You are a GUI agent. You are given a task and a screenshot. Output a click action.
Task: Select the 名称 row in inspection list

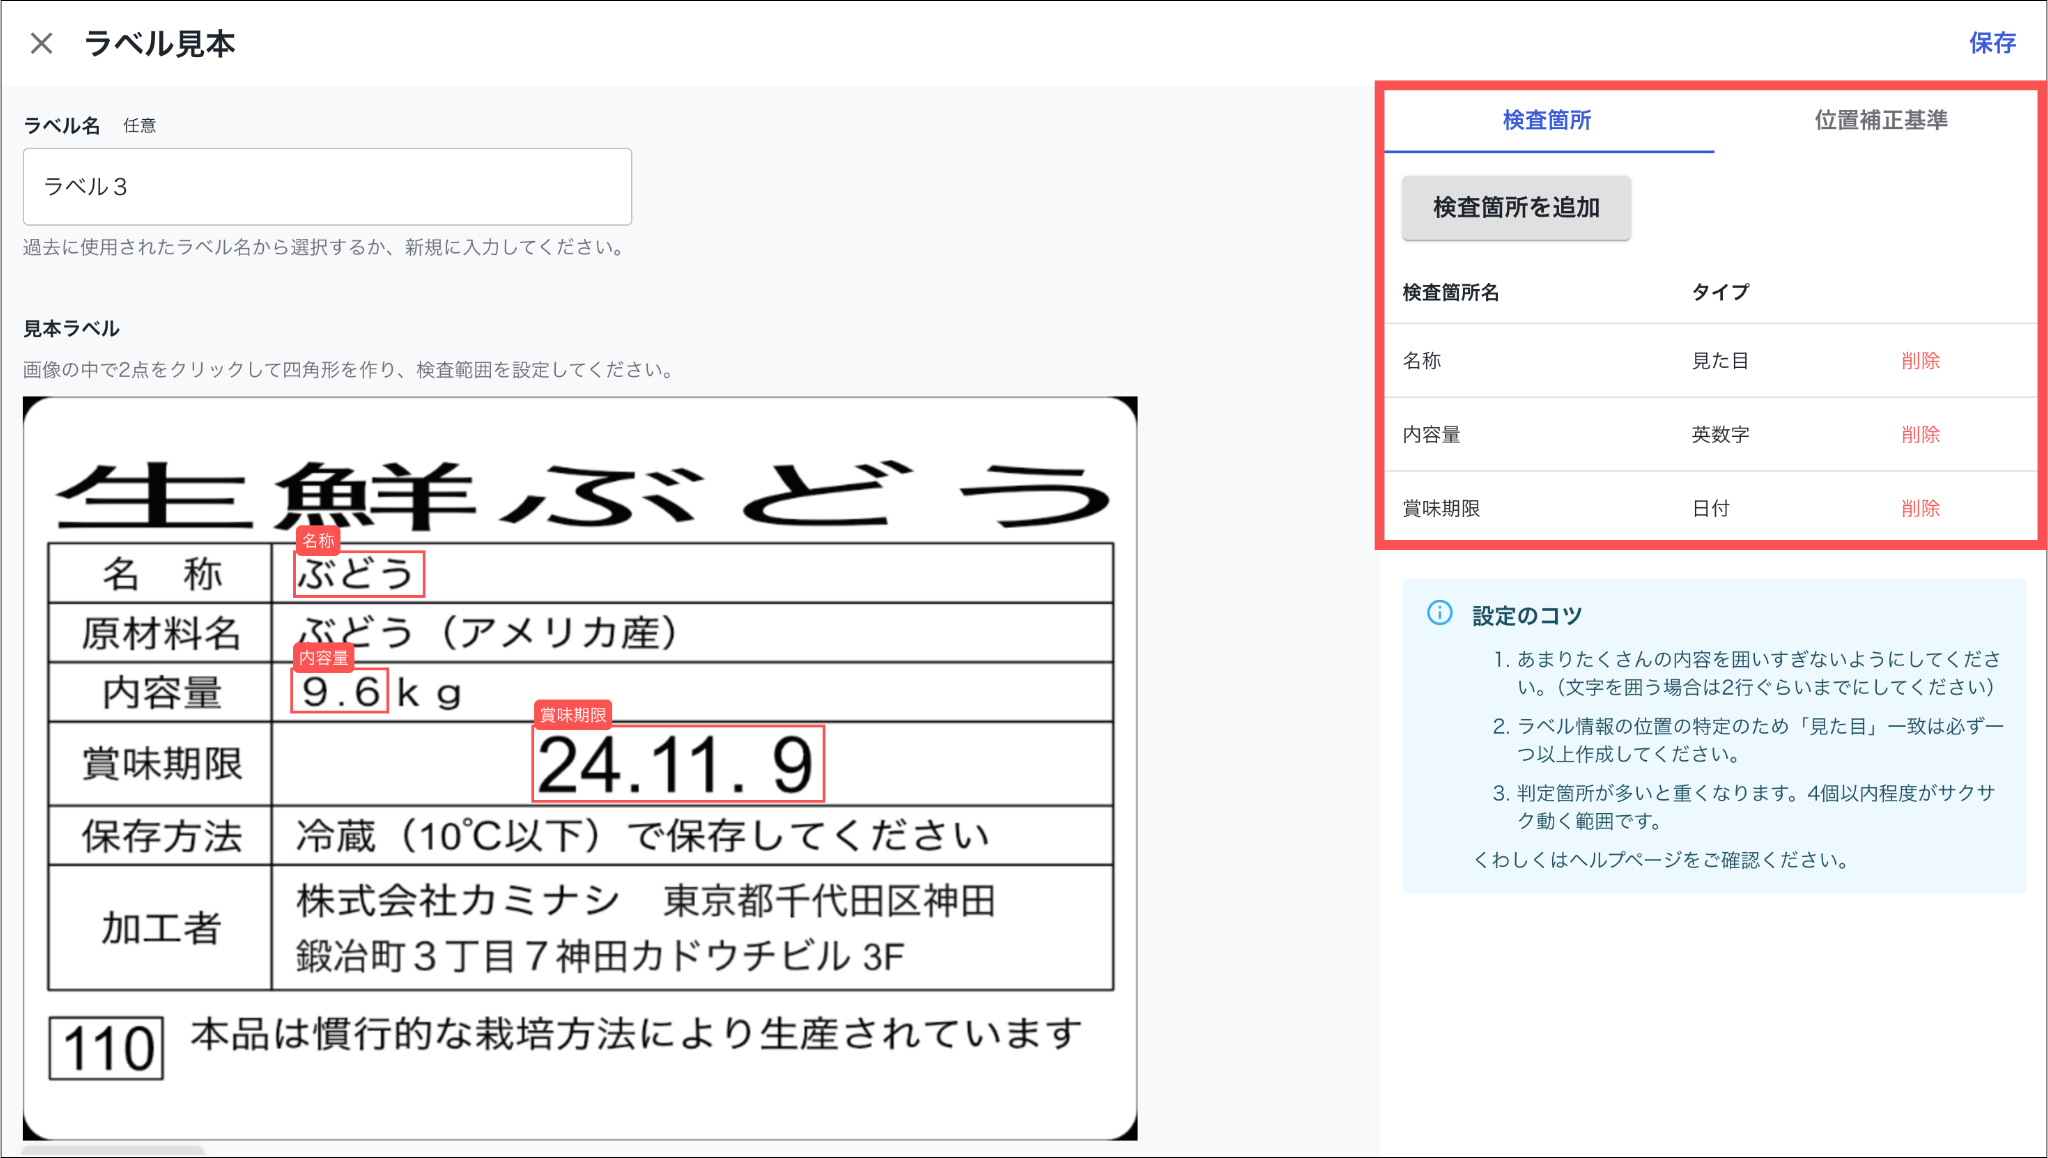tap(1422, 361)
